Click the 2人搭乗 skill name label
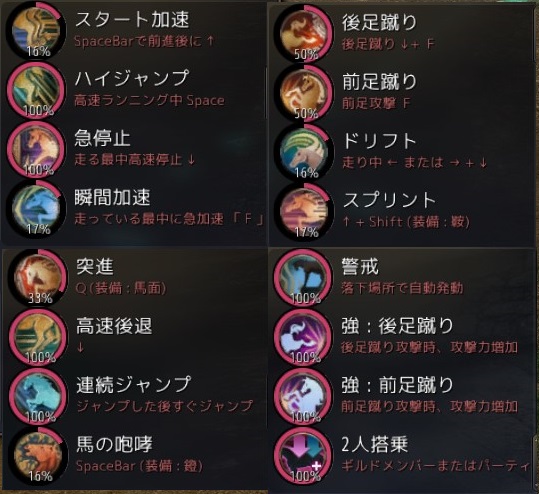The width and height of the screenshot is (539, 494). [x=375, y=444]
